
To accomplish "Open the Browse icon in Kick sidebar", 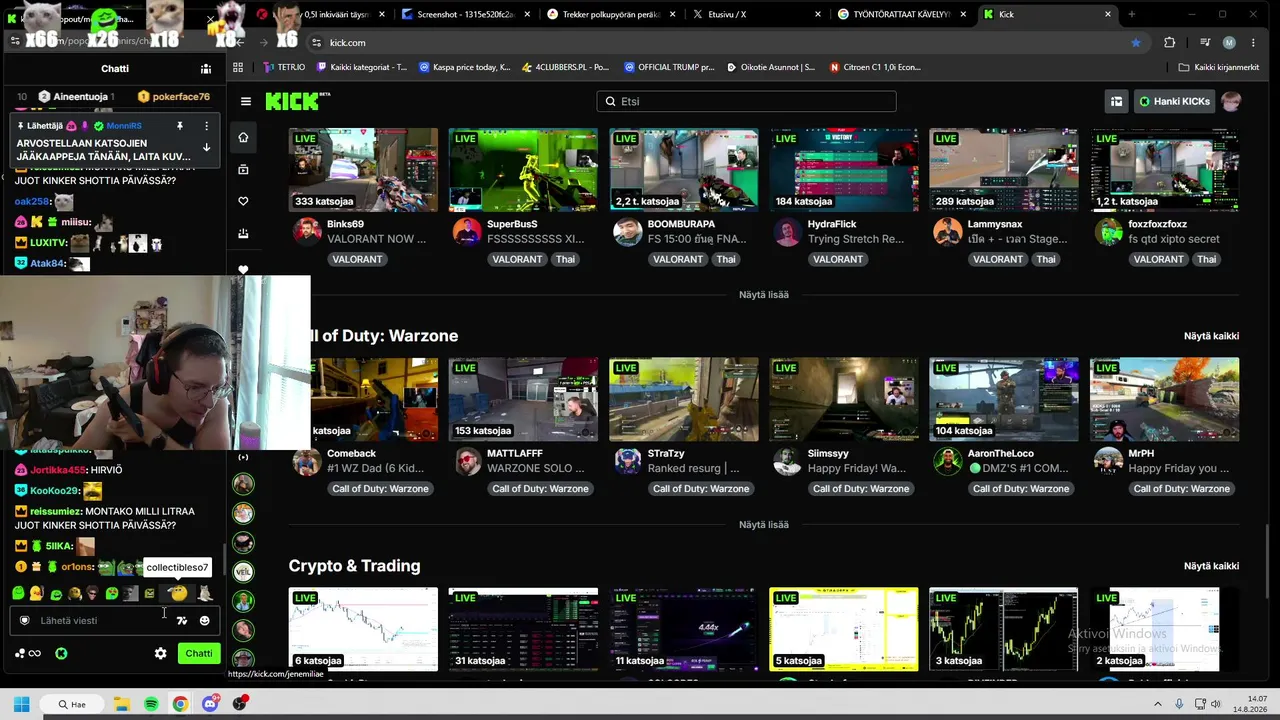I will click(x=243, y=170).
